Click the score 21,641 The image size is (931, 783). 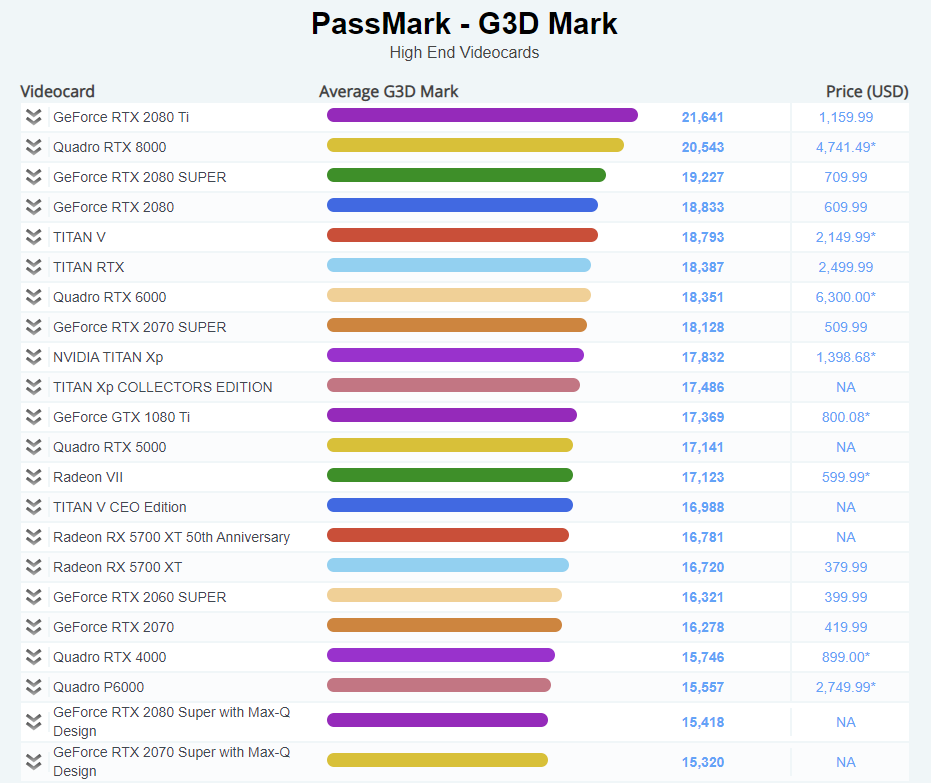[702, 117]
